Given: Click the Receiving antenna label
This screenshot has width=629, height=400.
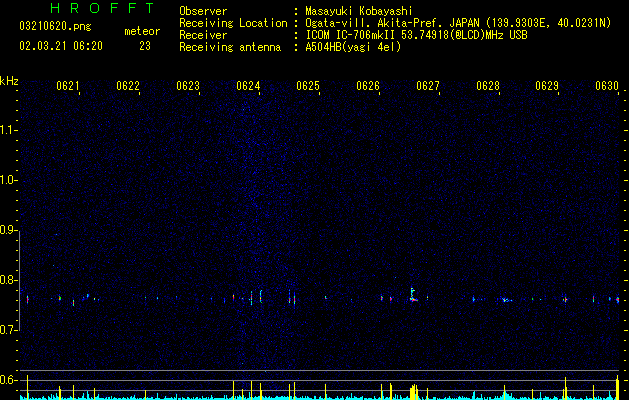Looking at the screenshot, I should [x=230, y=47].
